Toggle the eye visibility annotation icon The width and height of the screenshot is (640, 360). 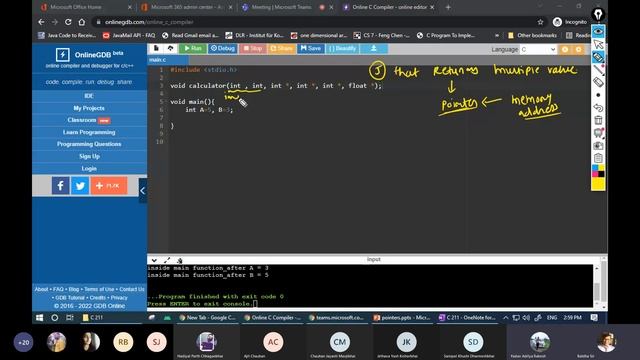(598, 32)
